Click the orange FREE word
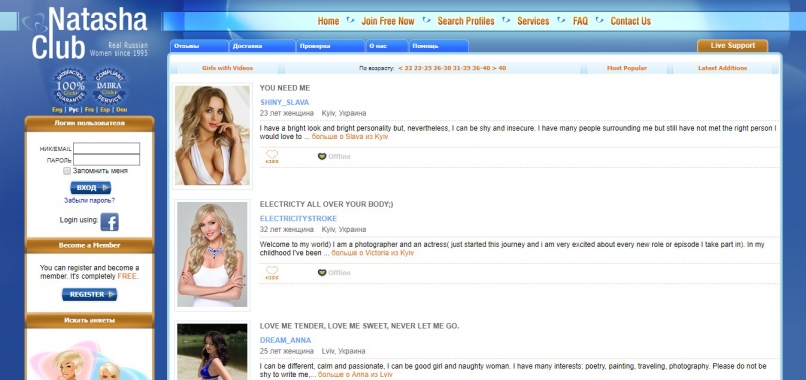The width and height of the screenshot is (806, 380). tap(127, 276)
